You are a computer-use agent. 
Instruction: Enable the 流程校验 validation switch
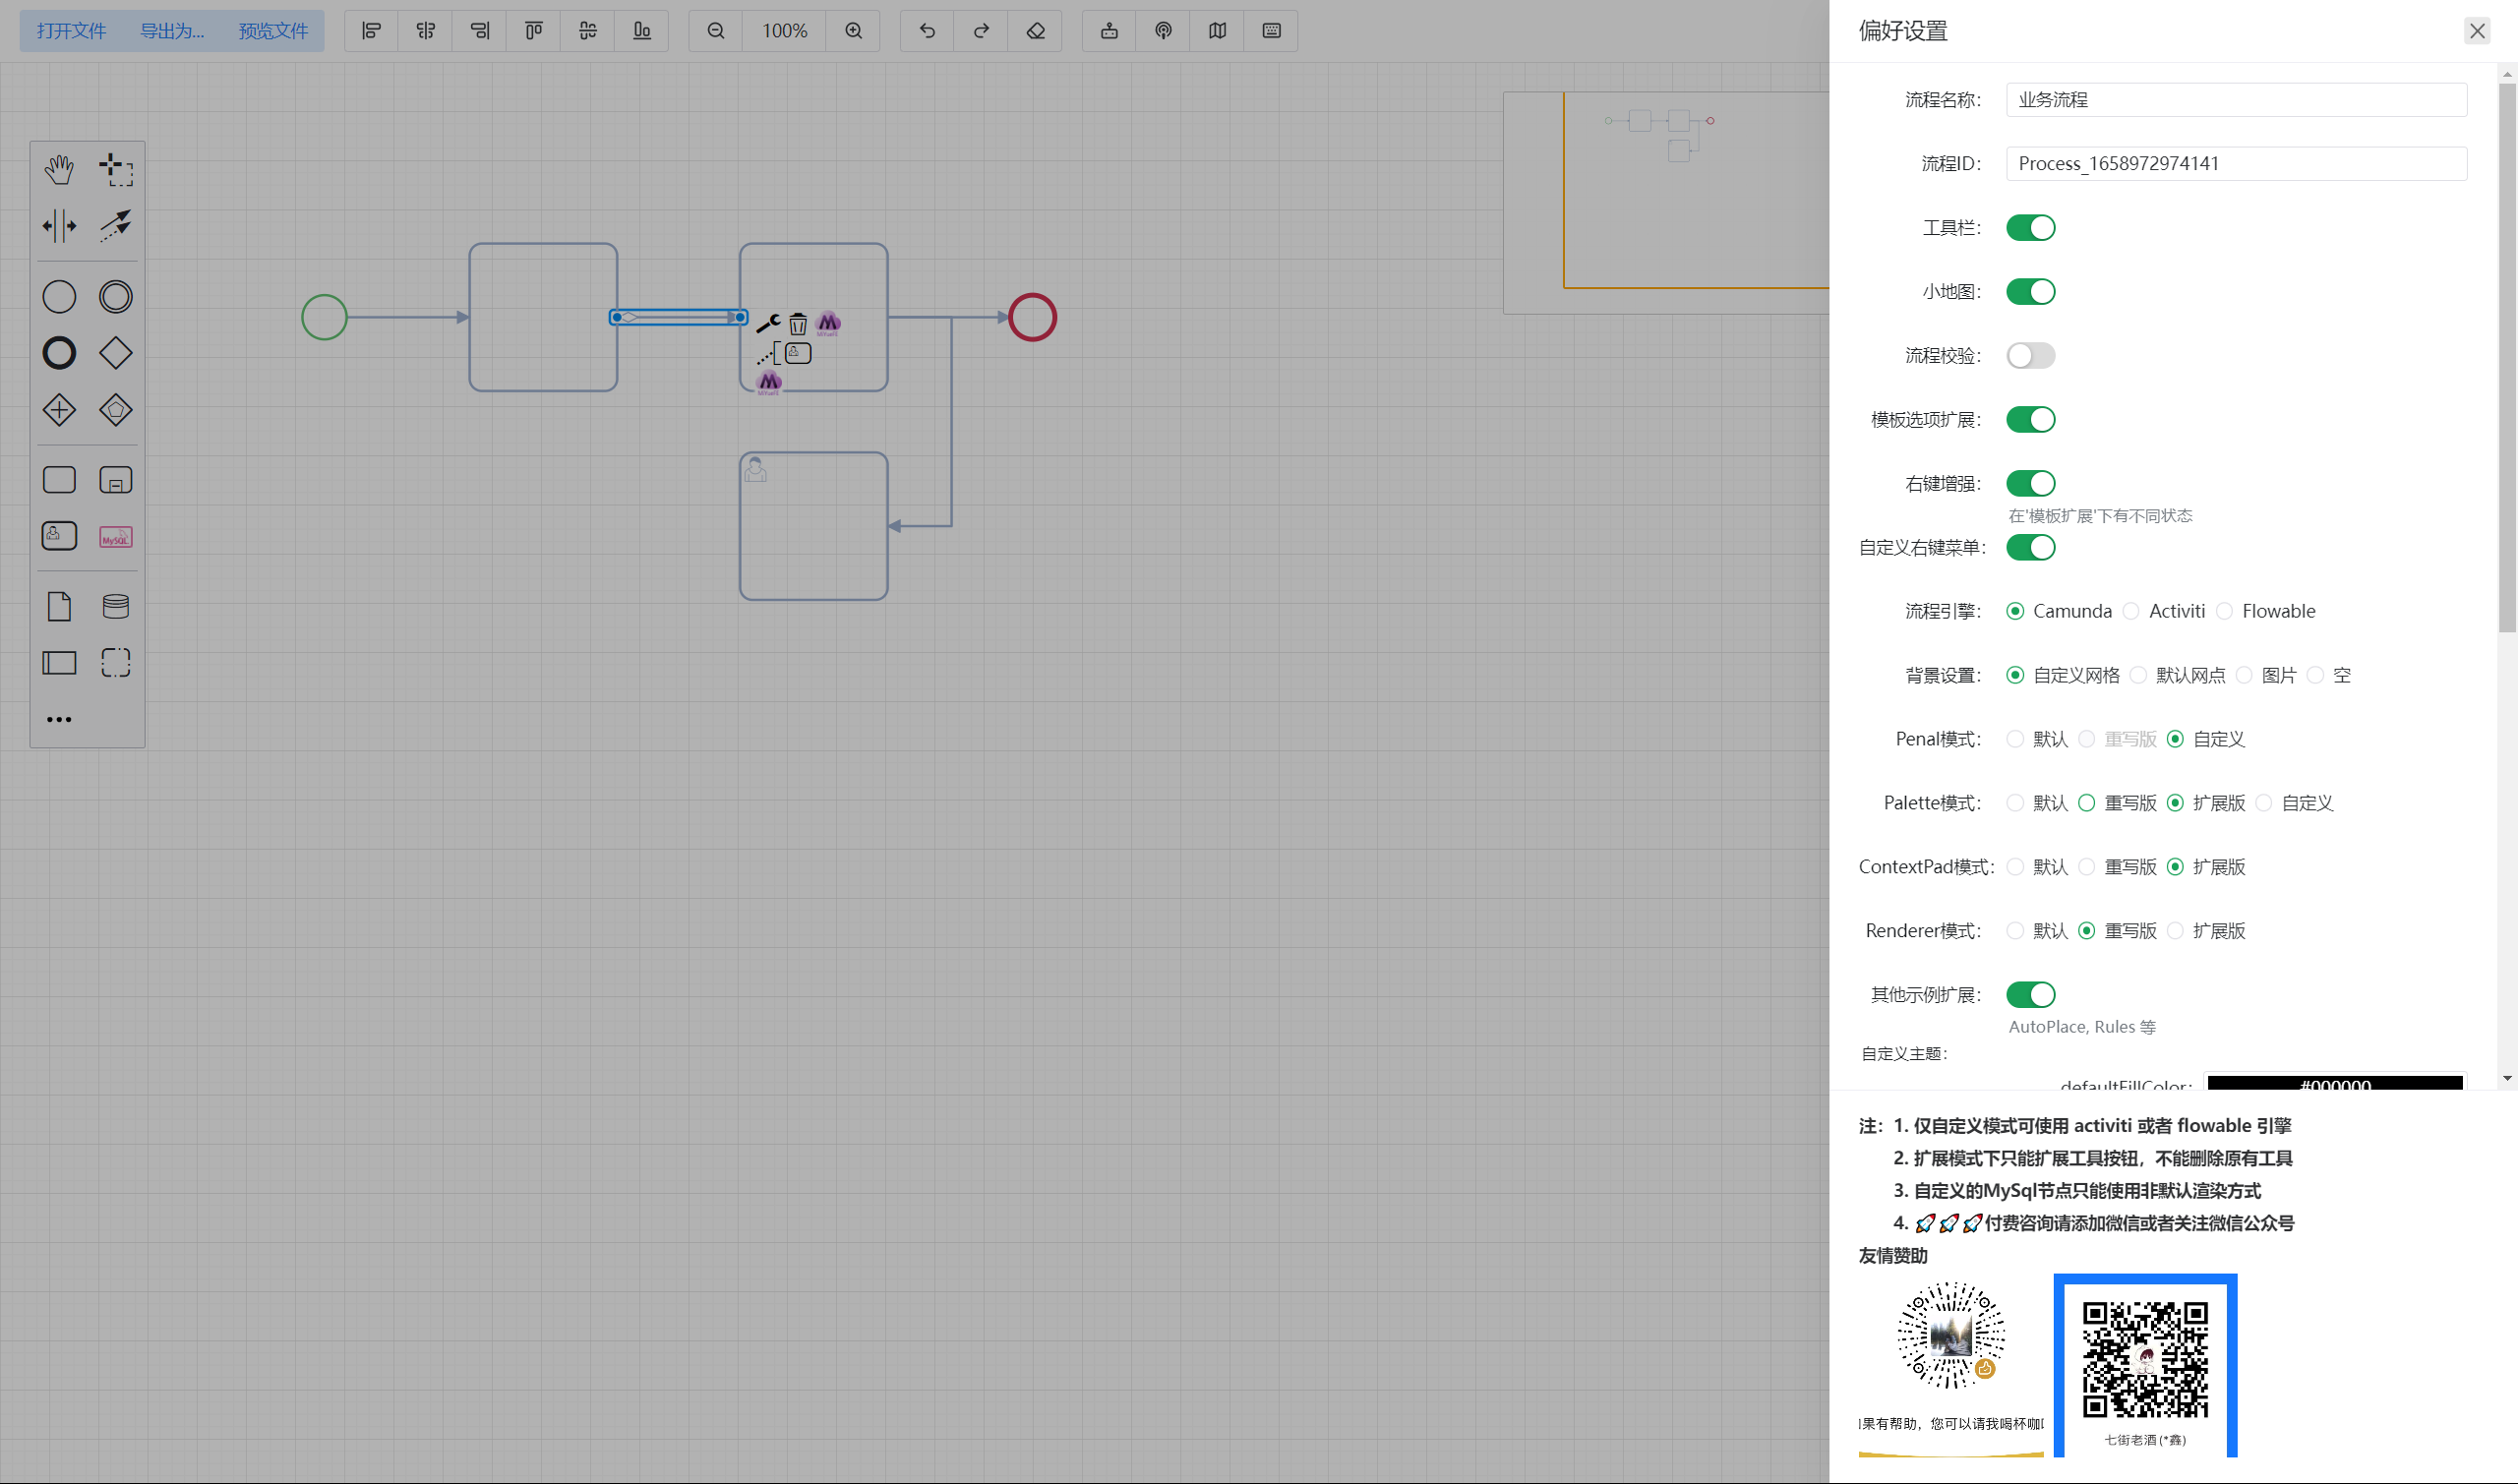pos(2030,356)
